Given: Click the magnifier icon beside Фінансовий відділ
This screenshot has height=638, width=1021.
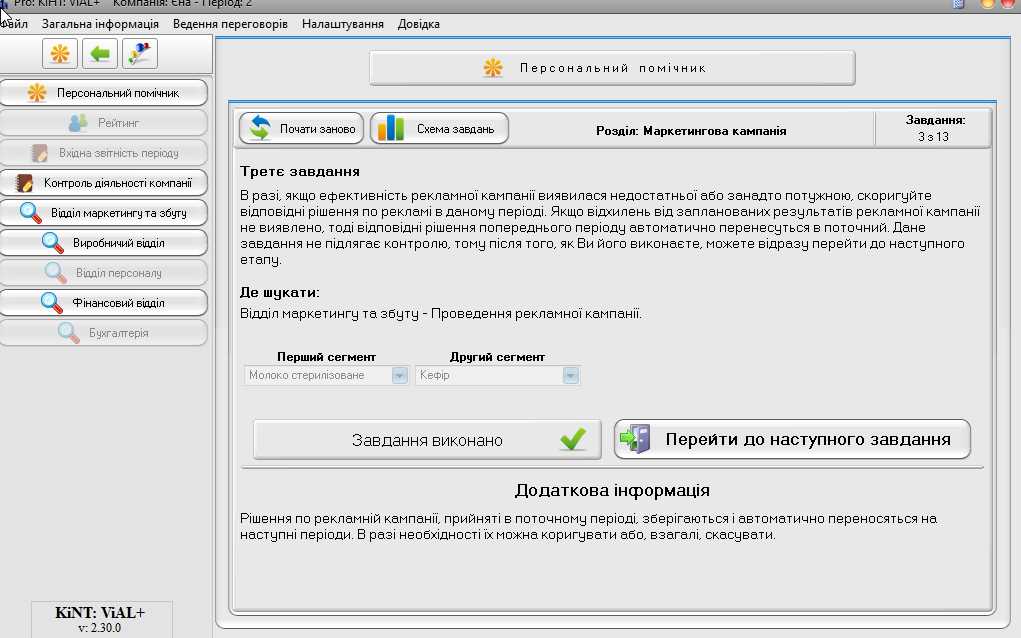Looking at the screenshot, I should coord(52,303).
